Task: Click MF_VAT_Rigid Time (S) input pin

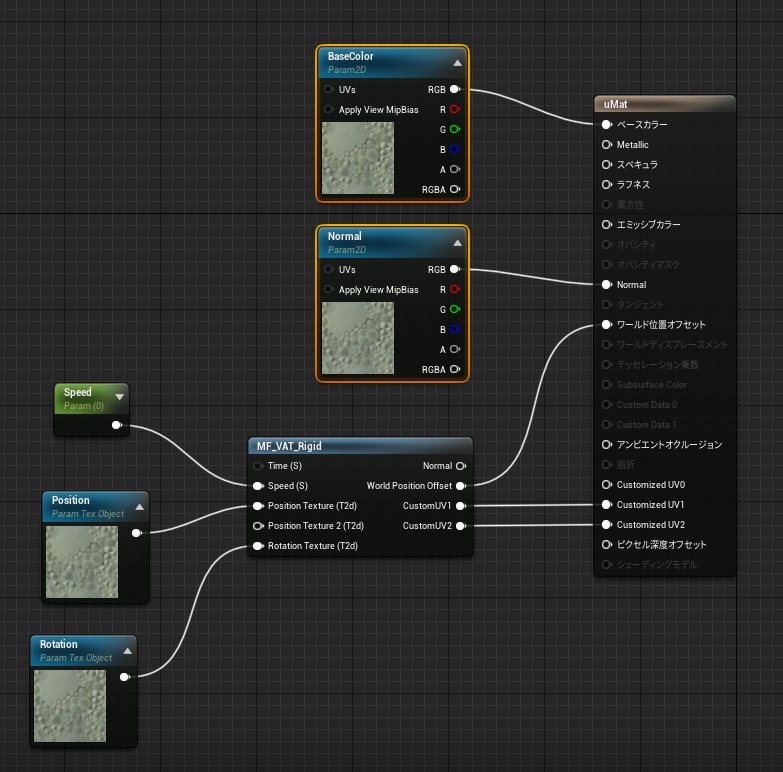Action: pyautogui.click(x=258, y=466)
